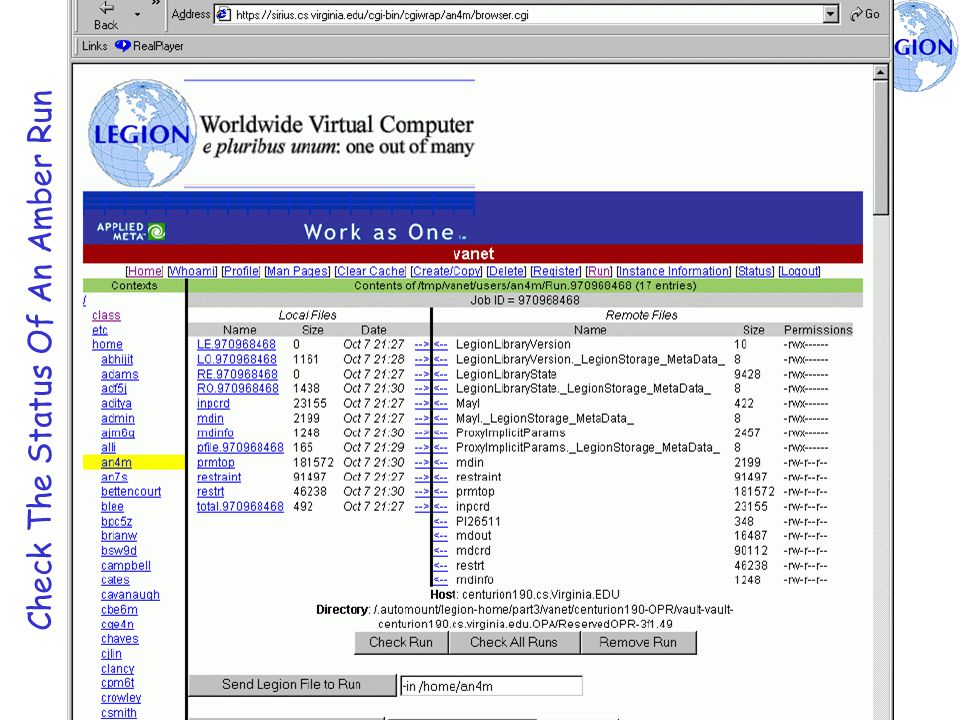
Task: Open the Man Pages menu link
Action: pyautogui.click(x=297, y=271)
